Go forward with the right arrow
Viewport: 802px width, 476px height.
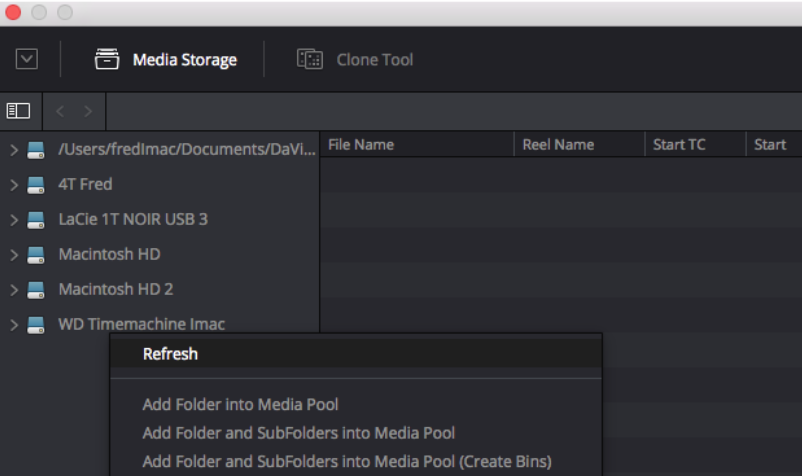(88, 110)
